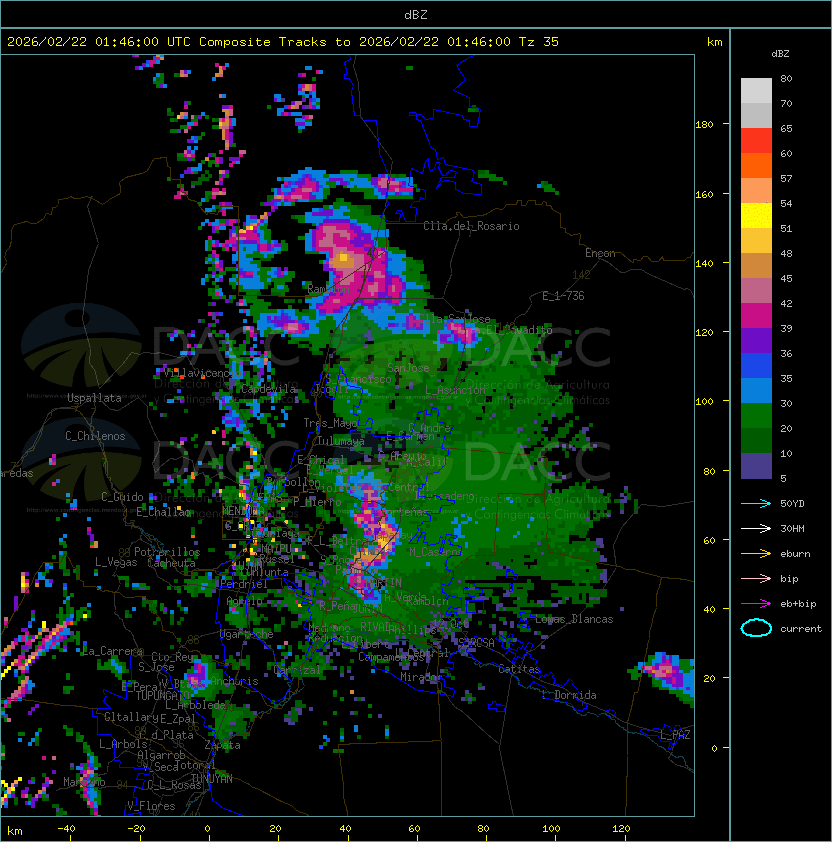Click the 'L_Asuncion' map label
The height and width of the screenshot is (842, 832).
(455, 390)
